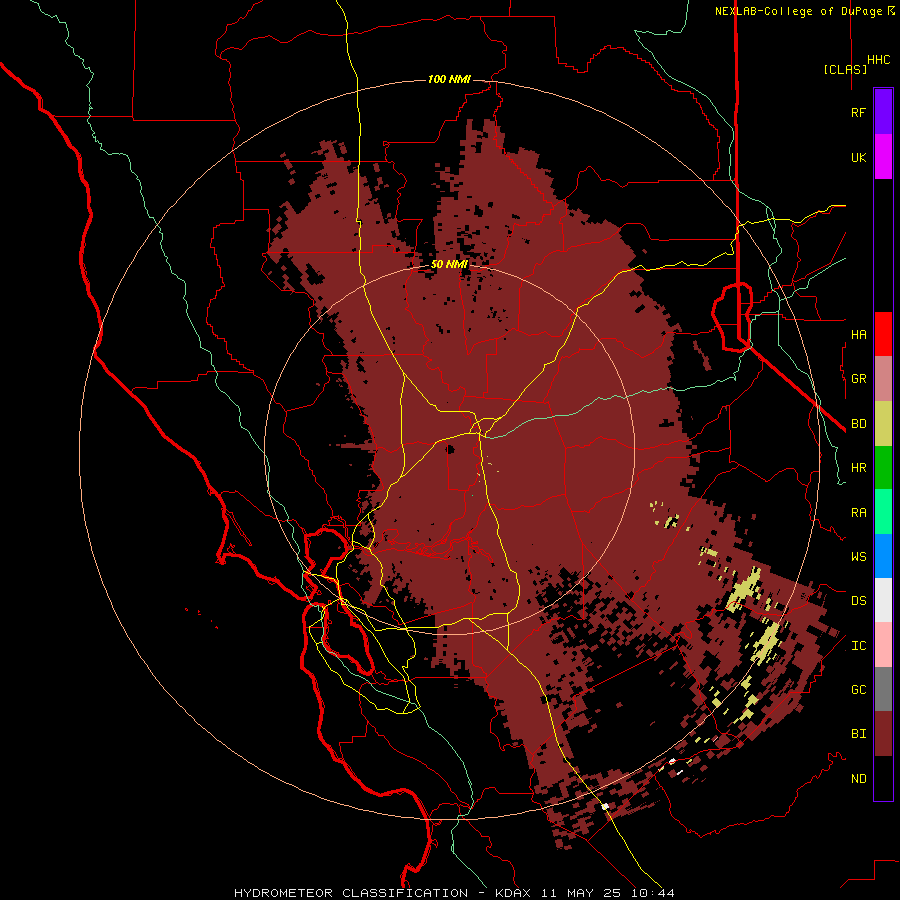Click the IC light pink legend swatch
Image resolution: width=900 pixels, height=900 pixels.
883,645
